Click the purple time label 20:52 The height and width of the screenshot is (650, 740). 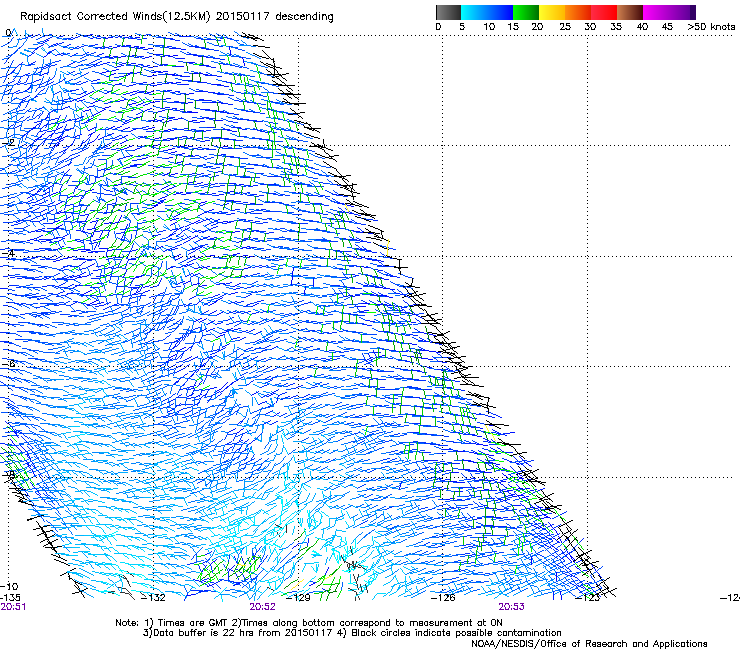point(262,607)
